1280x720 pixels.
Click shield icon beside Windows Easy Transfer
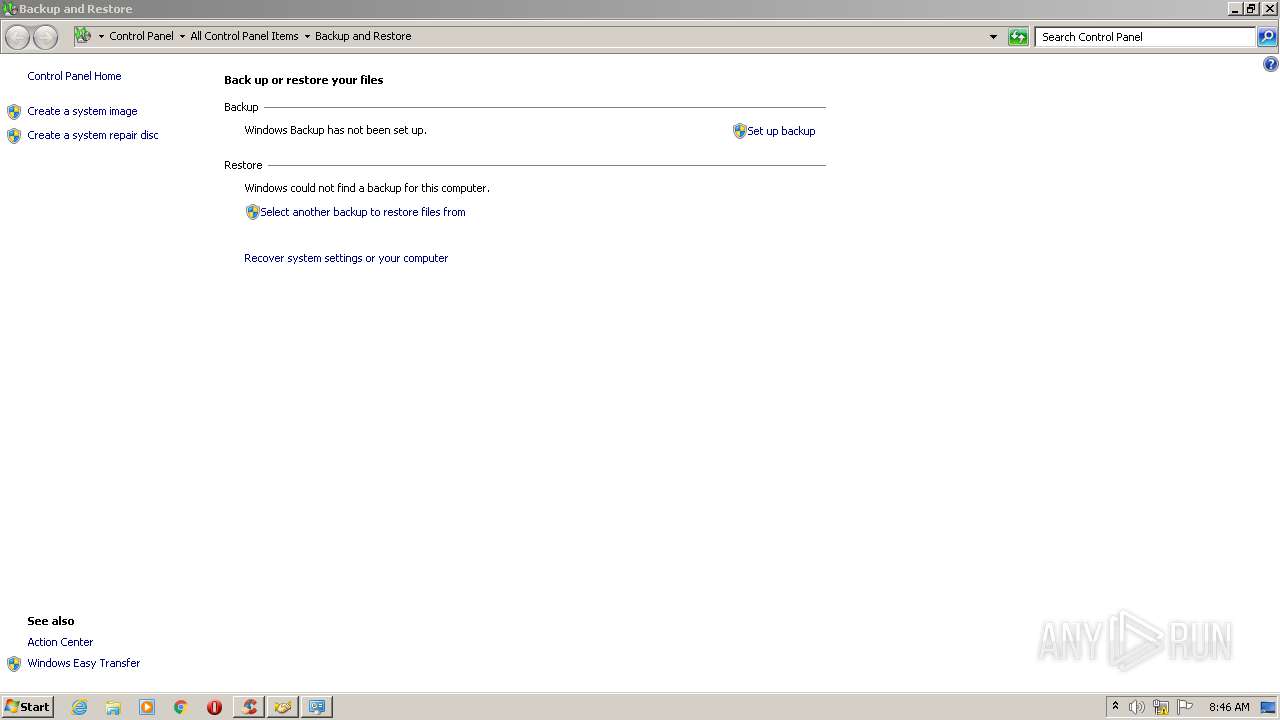point(14,663)
